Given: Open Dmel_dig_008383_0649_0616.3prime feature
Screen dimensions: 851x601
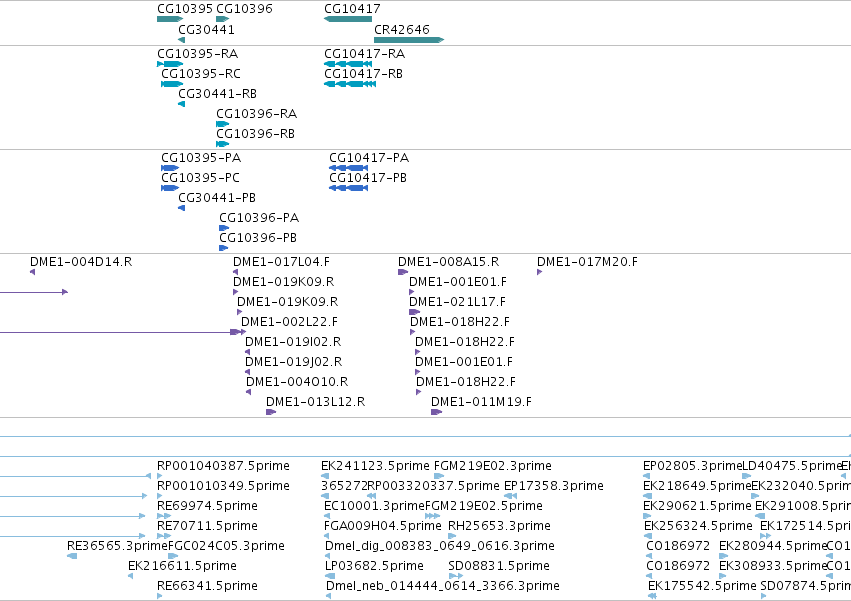Looking at the screenshot, I should pos(440,546).
